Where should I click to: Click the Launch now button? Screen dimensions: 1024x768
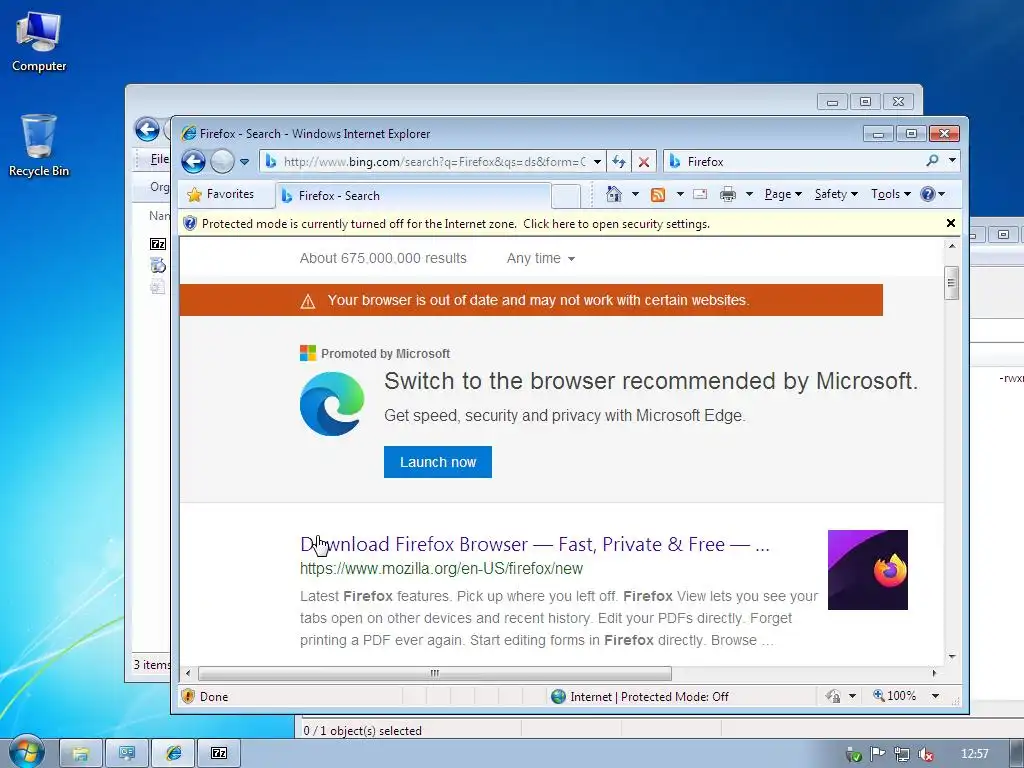[438, 462]
